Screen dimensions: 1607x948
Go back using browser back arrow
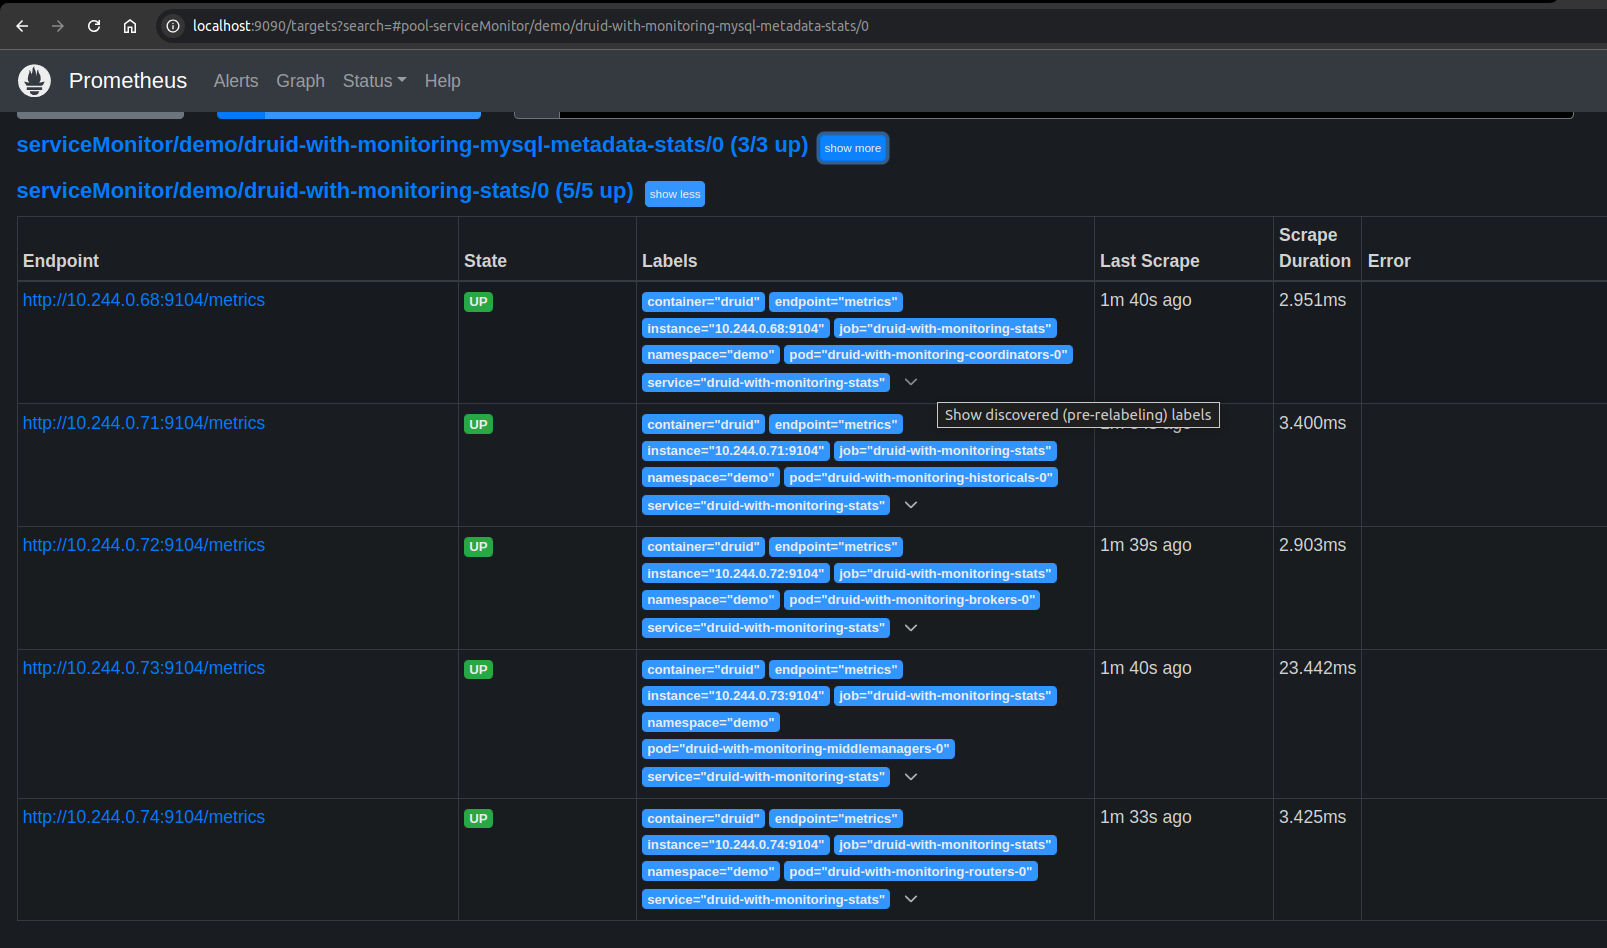tap(22, 26)
